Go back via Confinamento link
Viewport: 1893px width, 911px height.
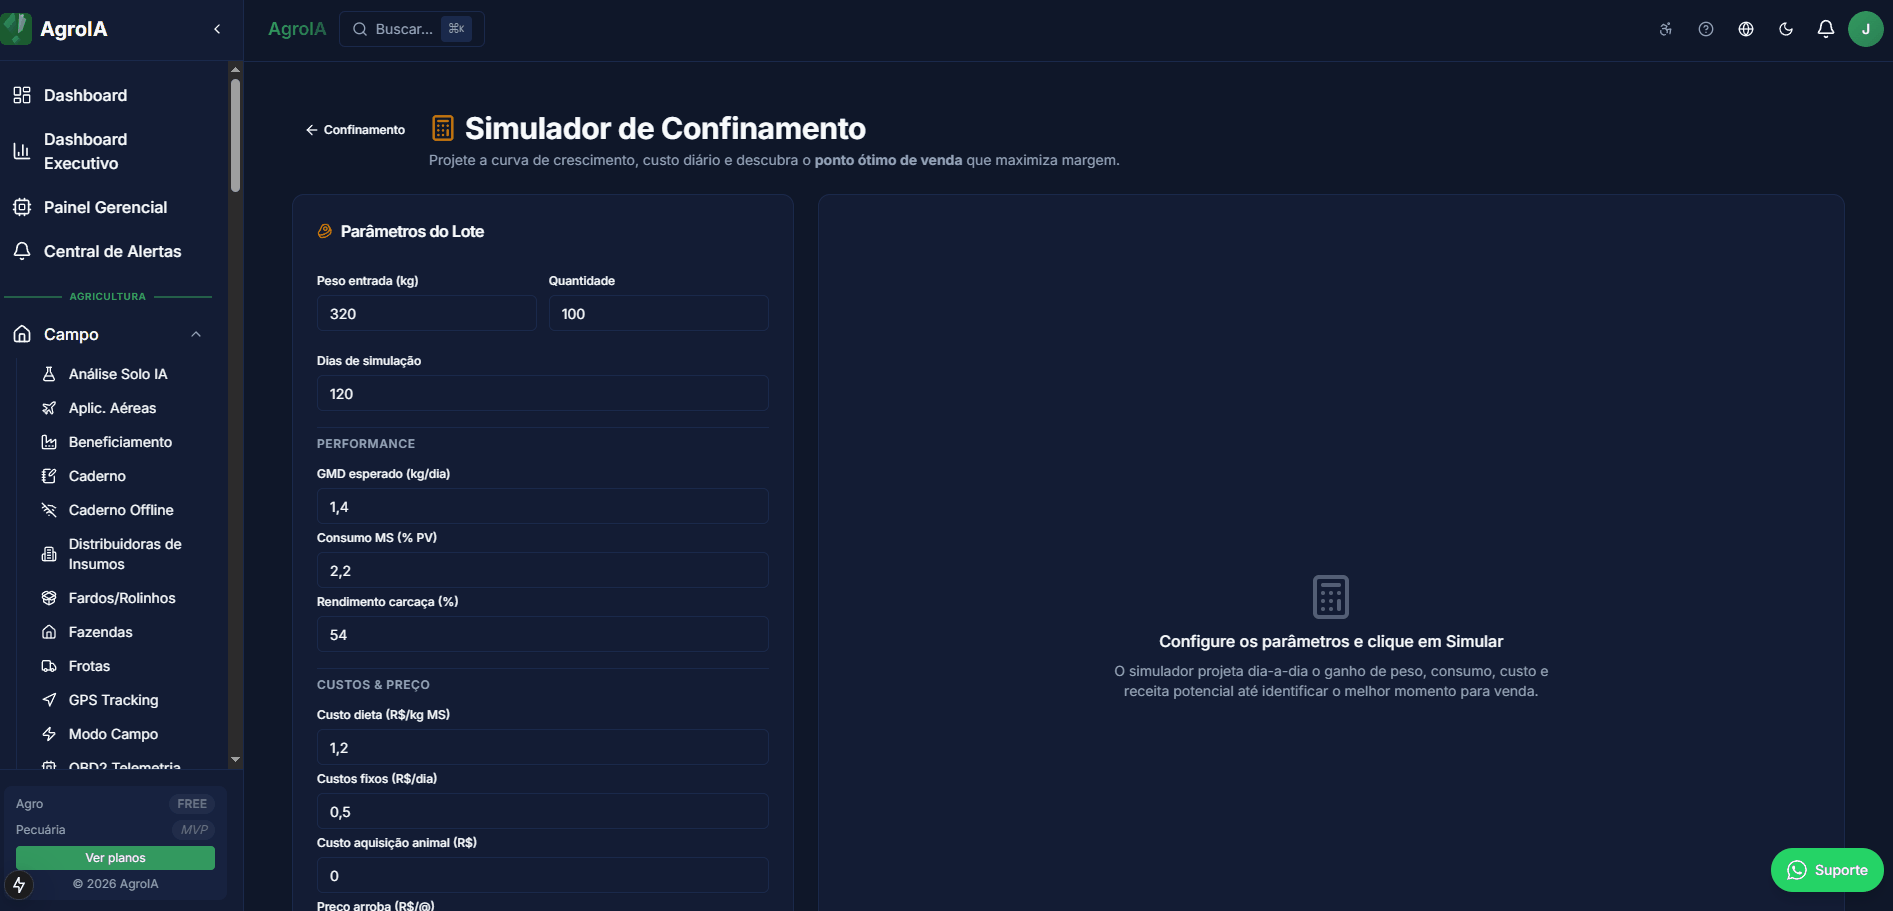tap(355, 130)
